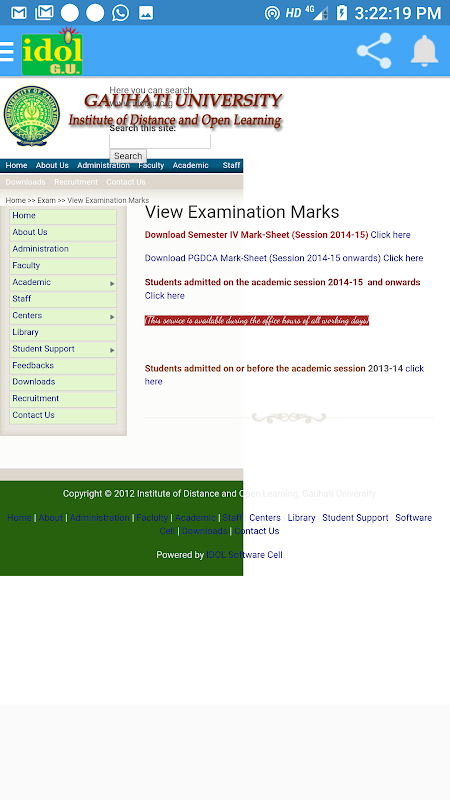Expand Academic submenu arrow in sidebar

[x=112, y=283]
